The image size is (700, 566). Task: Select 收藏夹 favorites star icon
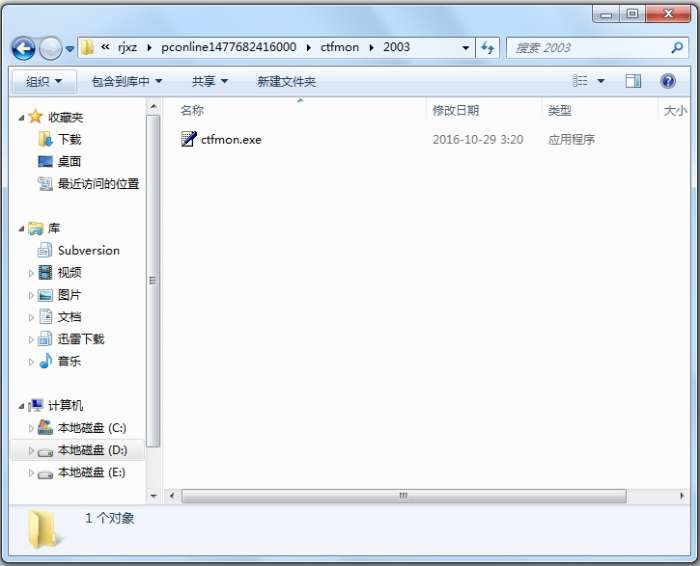pos(35,117)
